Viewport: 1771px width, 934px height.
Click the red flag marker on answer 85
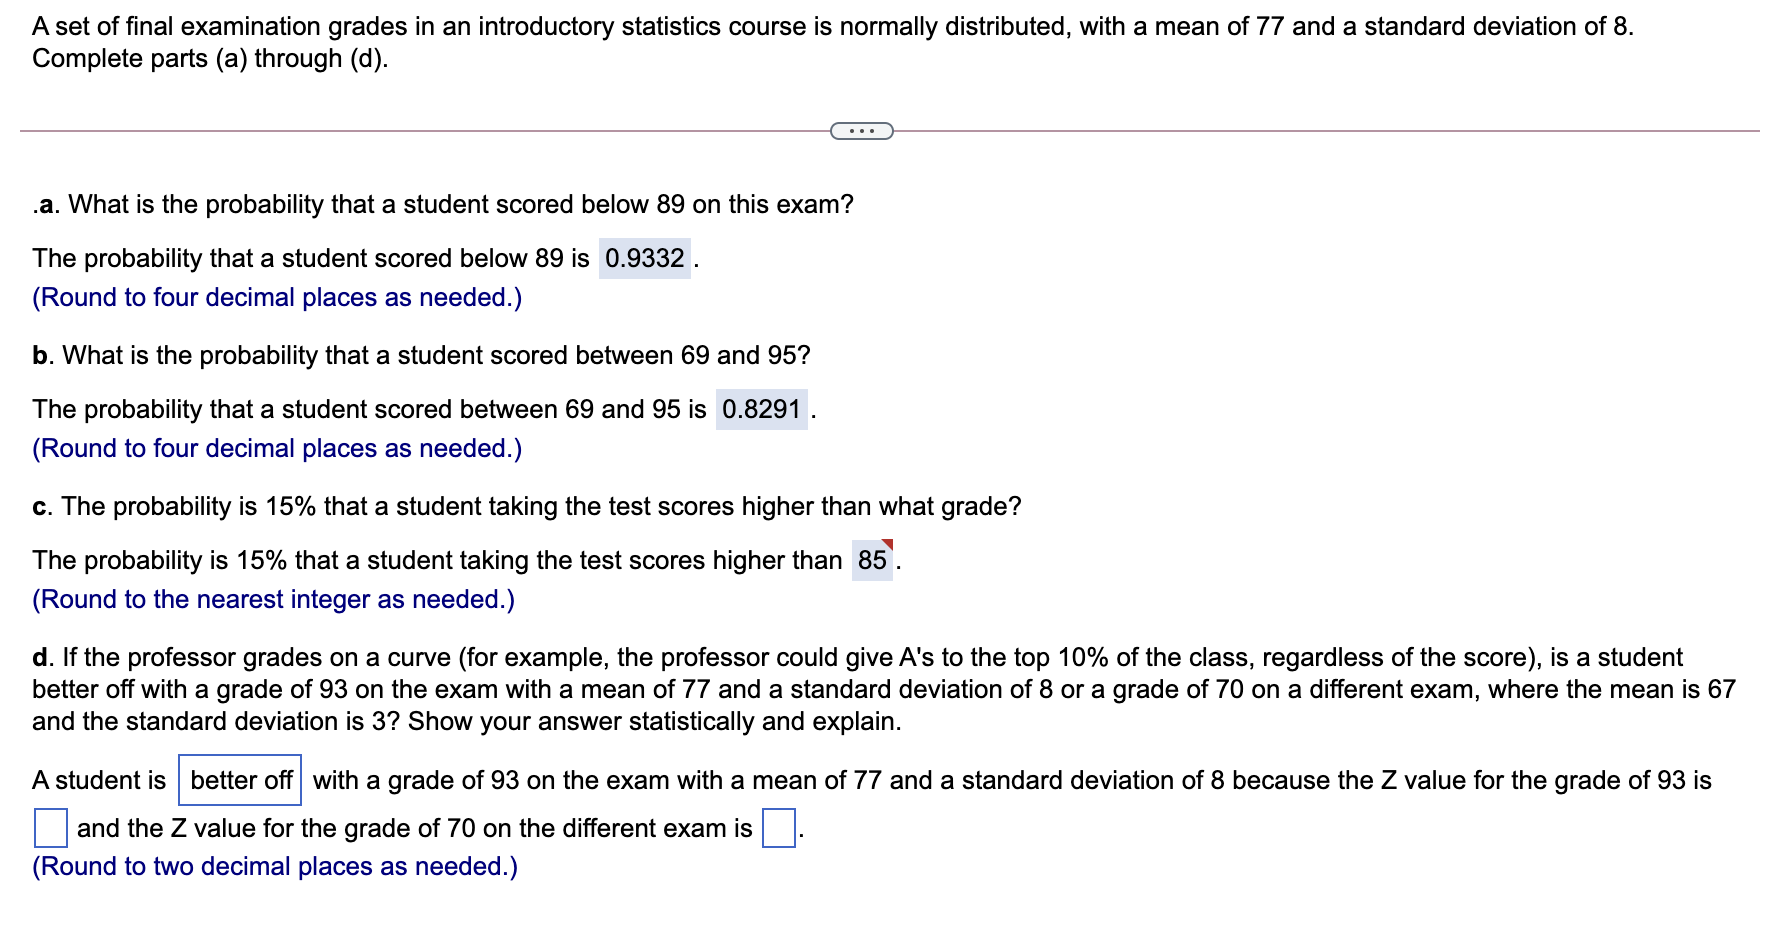coord(886,544)
